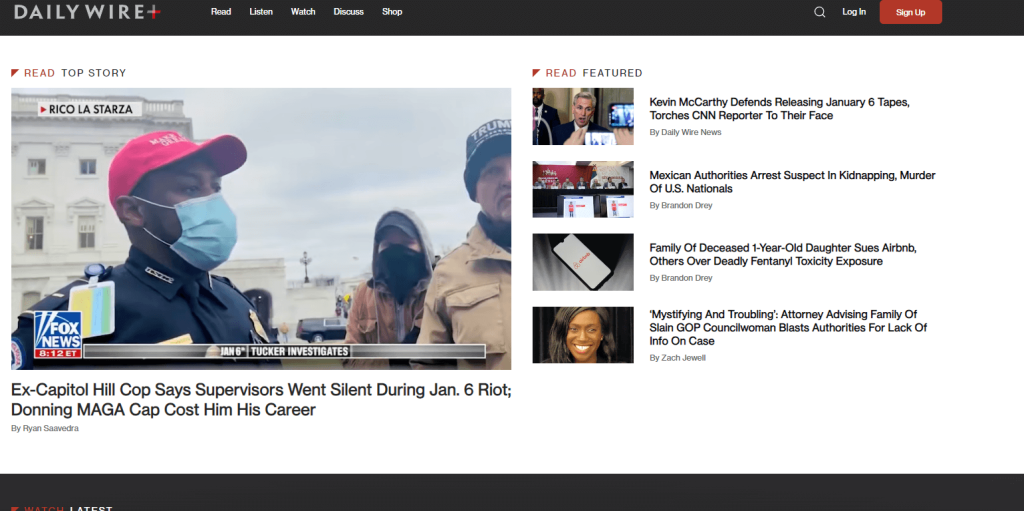Image resolution: width=1024 pixels, height=511 pixels.
Task: Open Kevin McCarthy Defends Releasing Tapes headline
Action: 779,109
